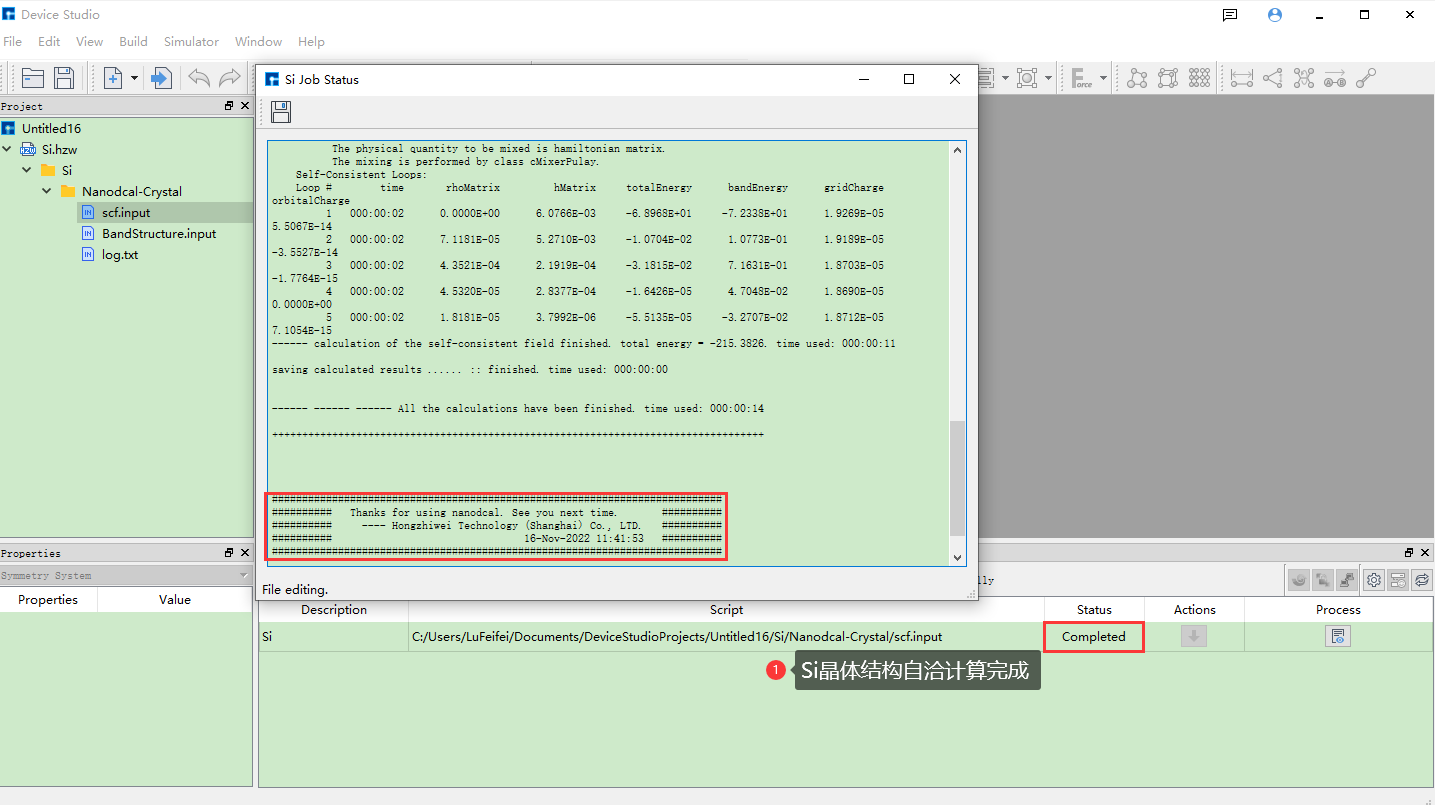Select BandStructure.input in project tree
This screenshot has height=805, width=1435.
158,234
